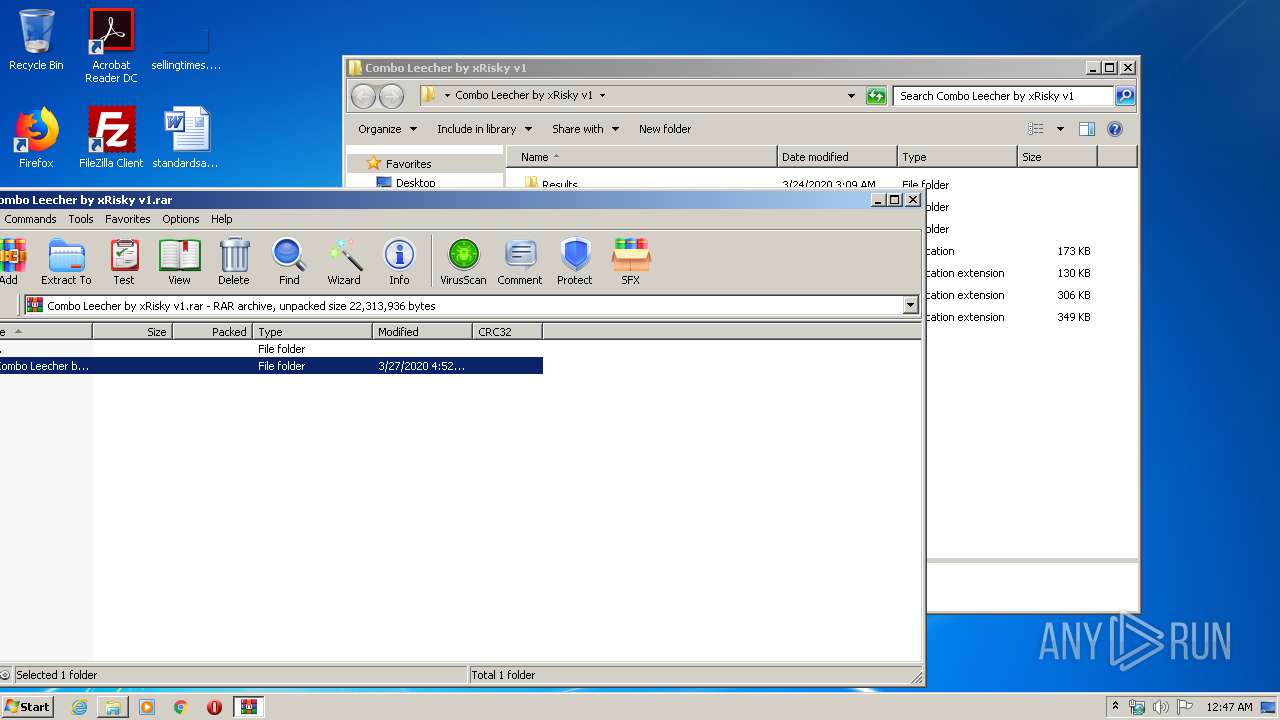Open the standardsa Word document icon
This screenshot has width=1280, height=720.
[186, 138]
